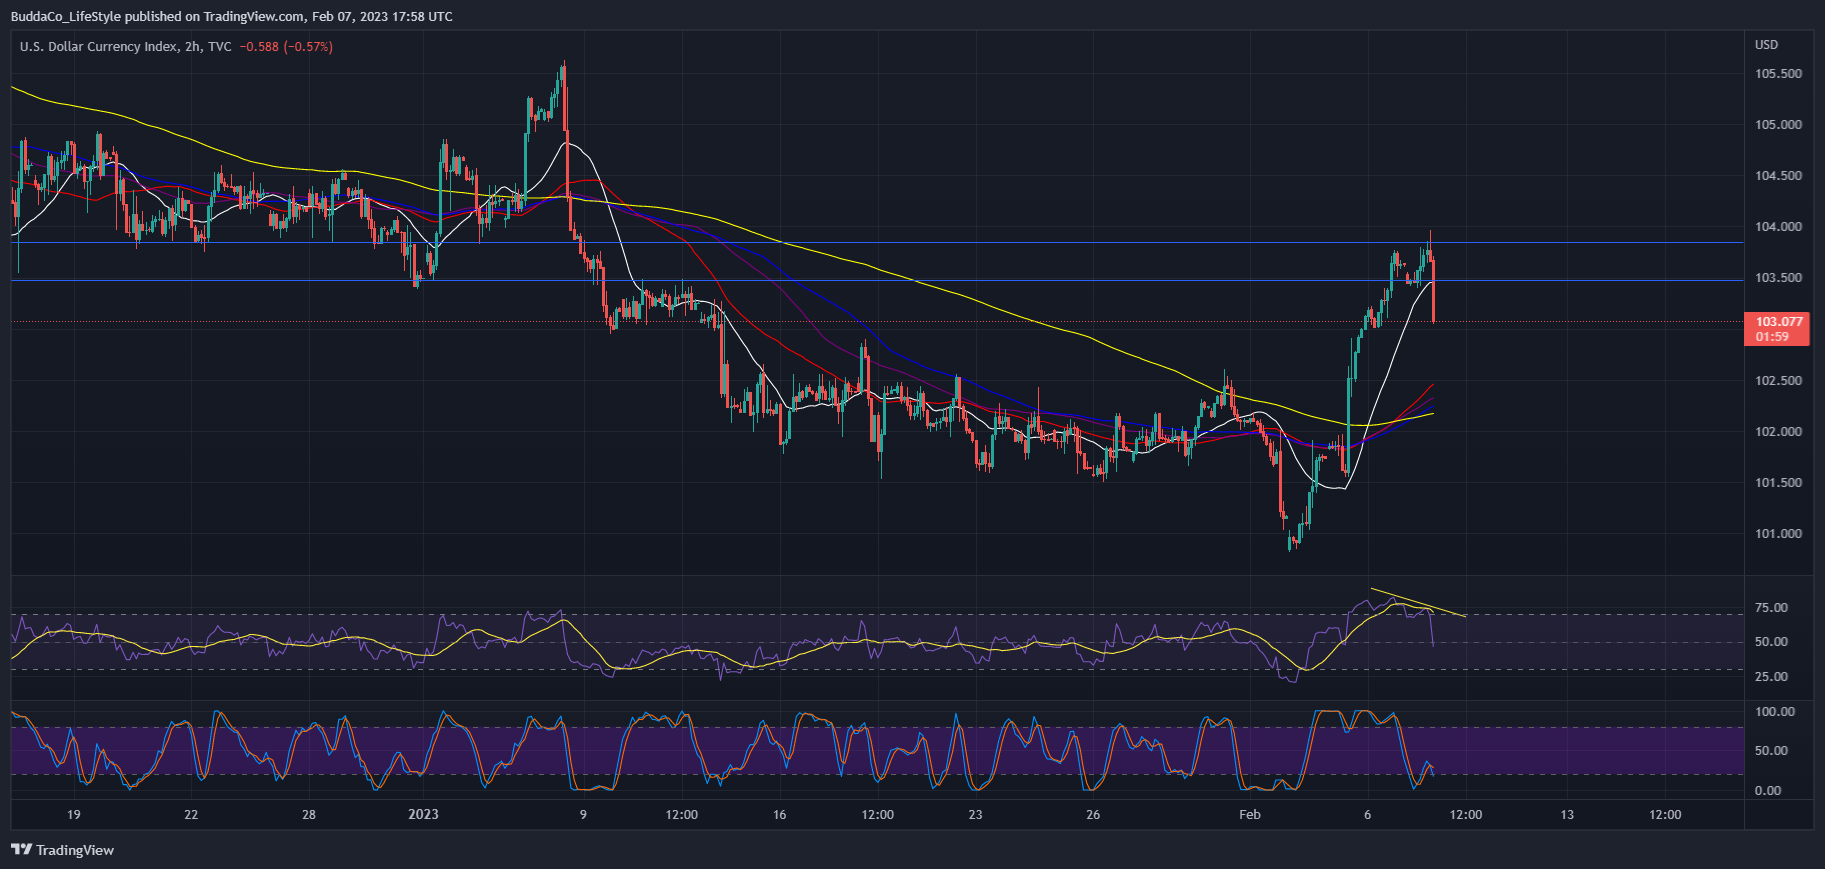This screenshot has width=1825, height=869.
Task: Click the USD currency label
Action: click(1767, 45)
